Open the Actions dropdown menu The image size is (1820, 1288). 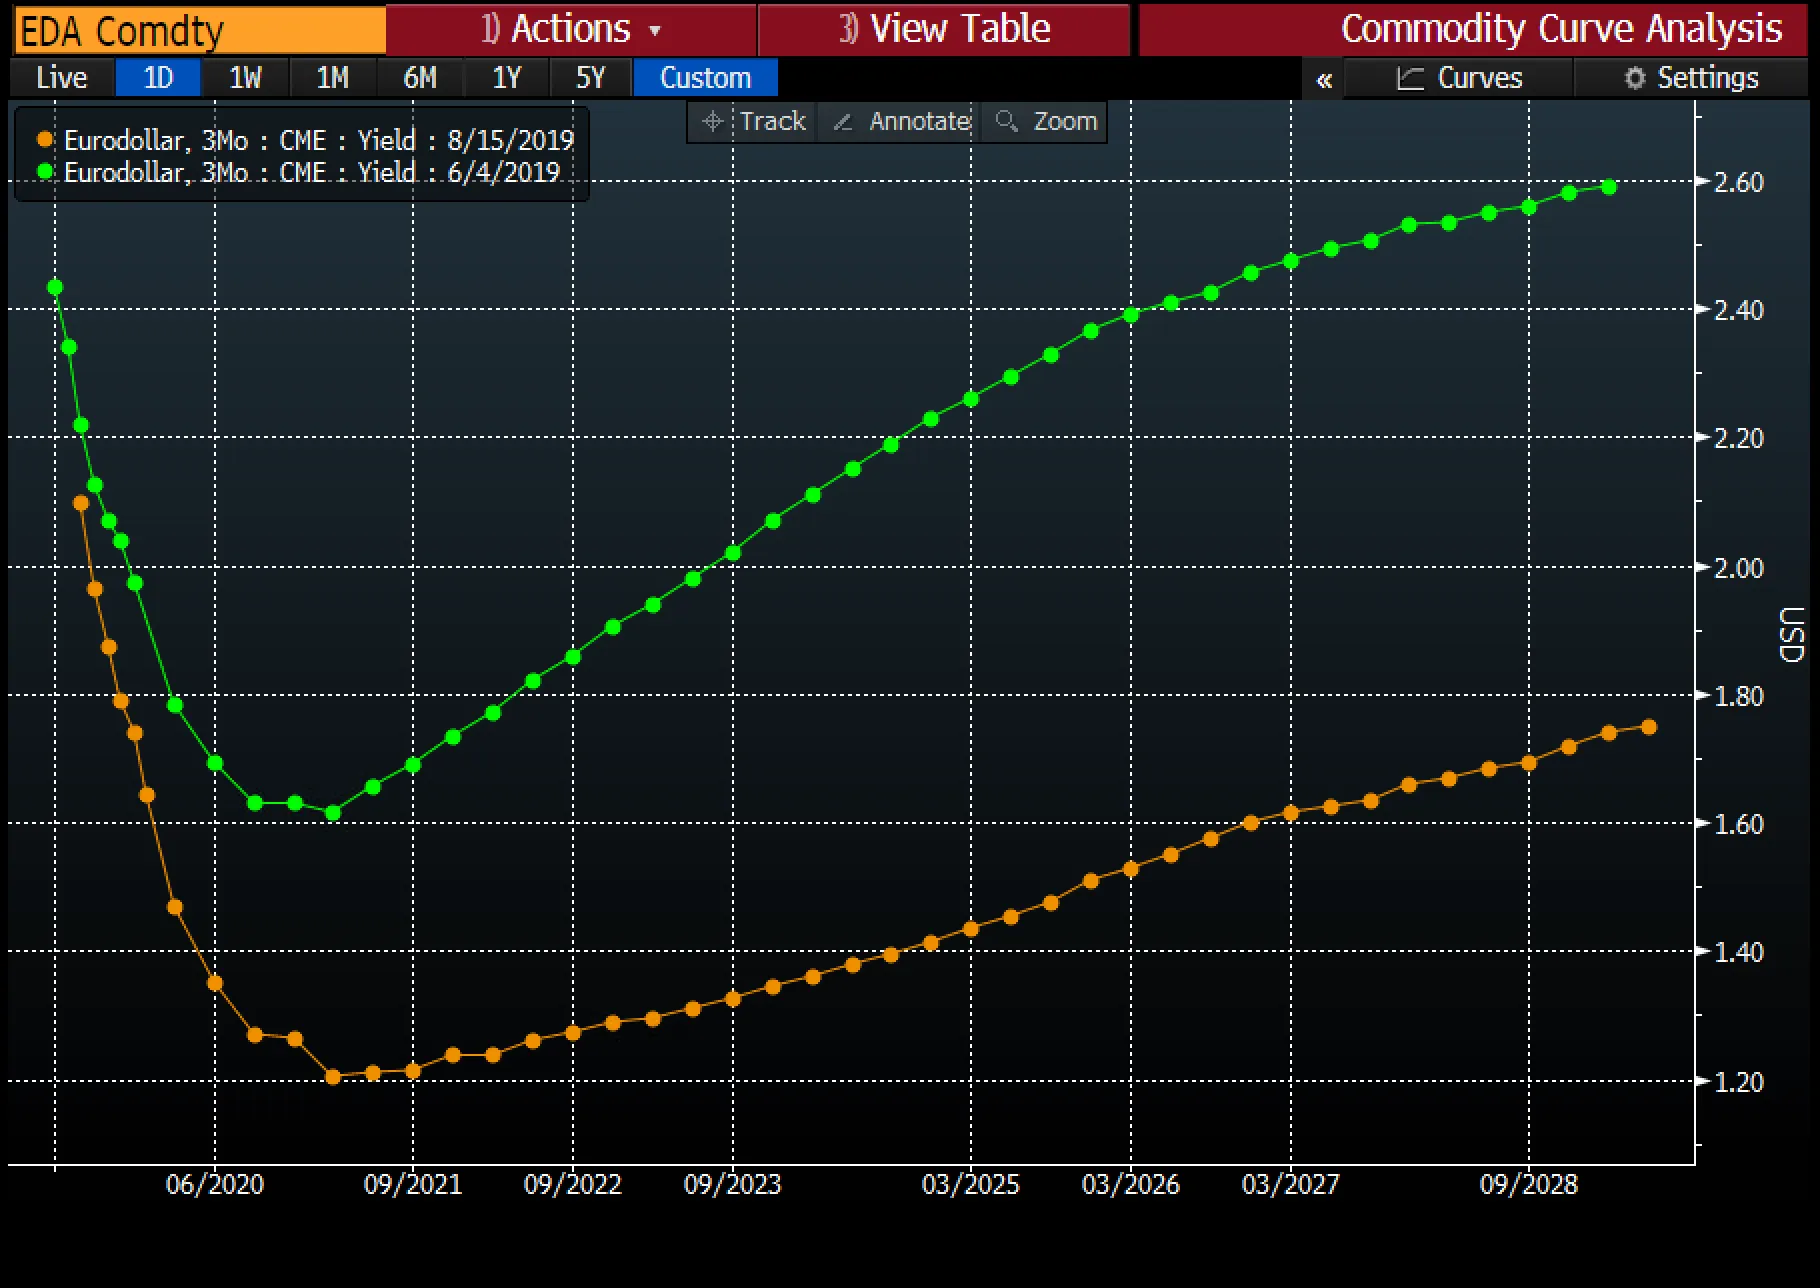pos(570,29)
